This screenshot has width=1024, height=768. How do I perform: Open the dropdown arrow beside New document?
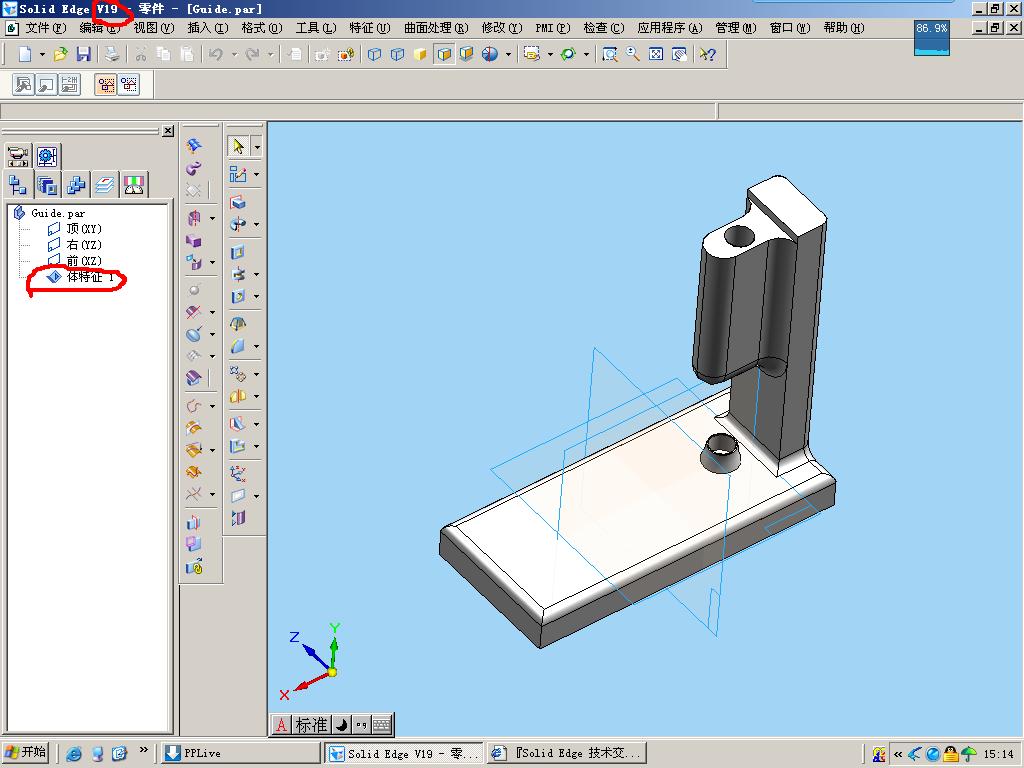(42, 54)
